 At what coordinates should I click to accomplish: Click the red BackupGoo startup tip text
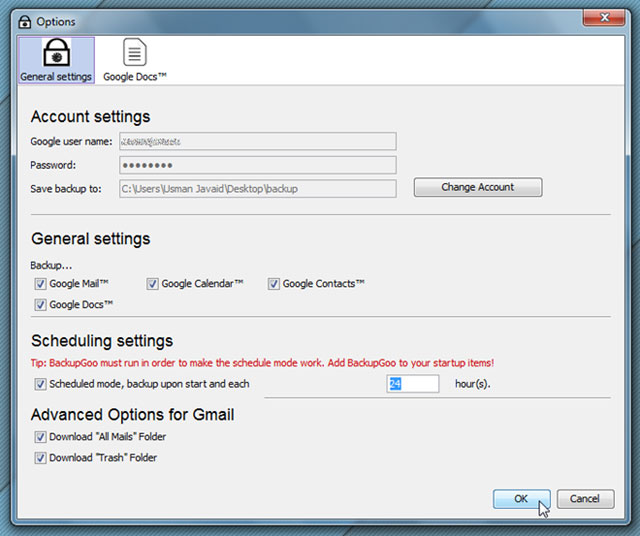tap(262, 363)
